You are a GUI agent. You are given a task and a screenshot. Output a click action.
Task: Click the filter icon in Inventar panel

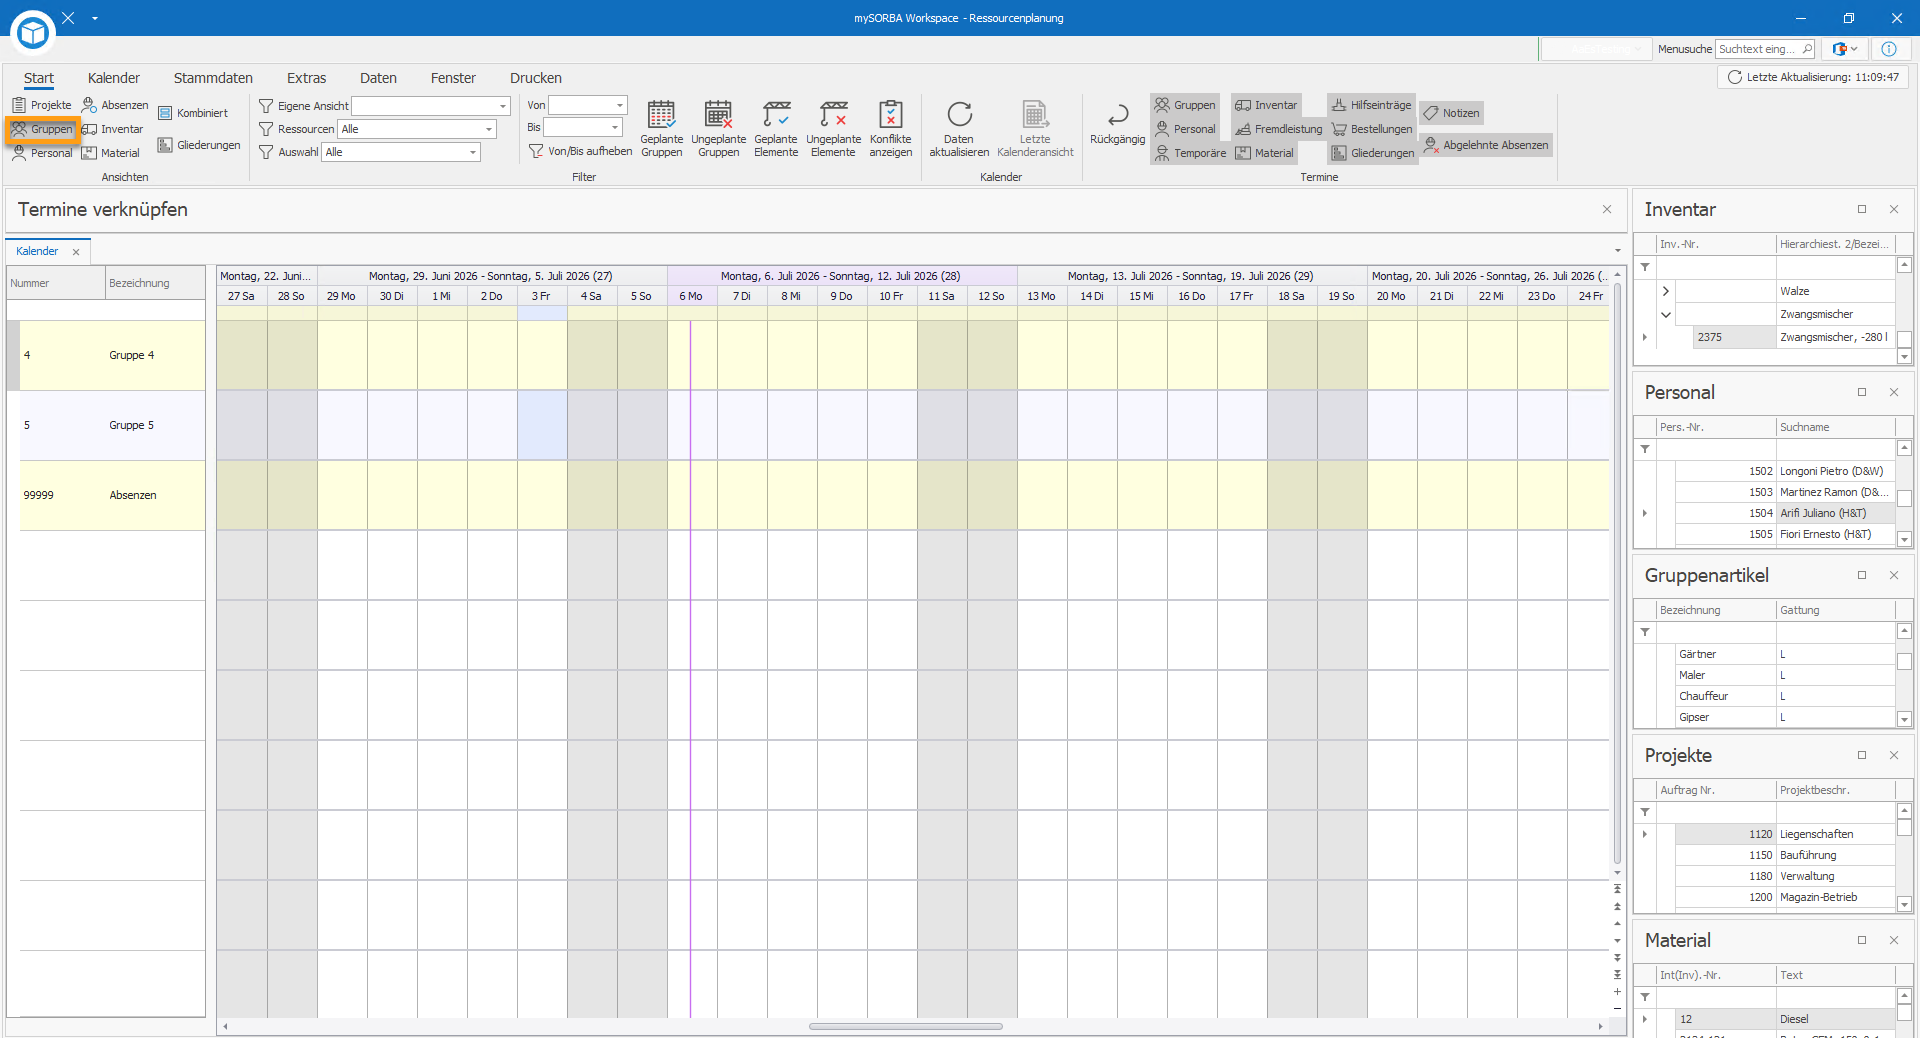click(x=1645, y=267)
